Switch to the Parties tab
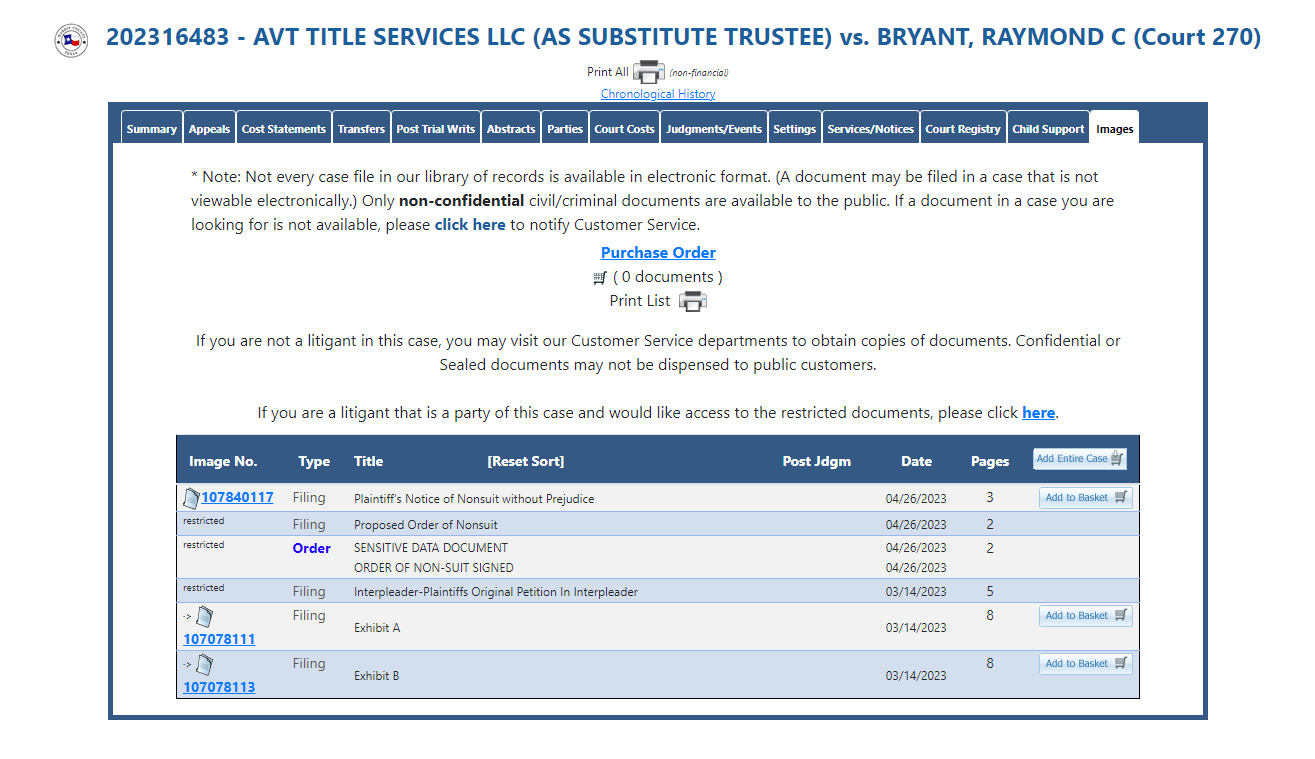The width and height of the screenshot is (1315, 759). (x=565, y=128)
